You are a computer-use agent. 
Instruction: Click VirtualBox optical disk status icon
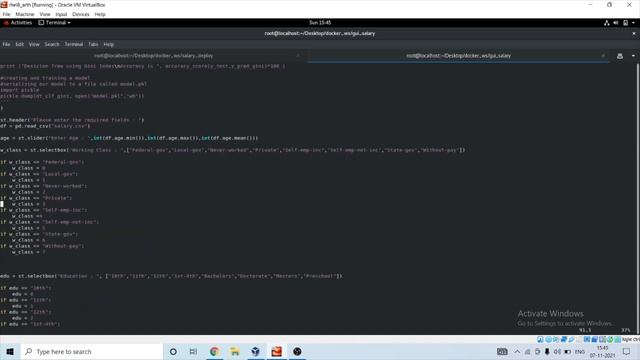[549, 339]
